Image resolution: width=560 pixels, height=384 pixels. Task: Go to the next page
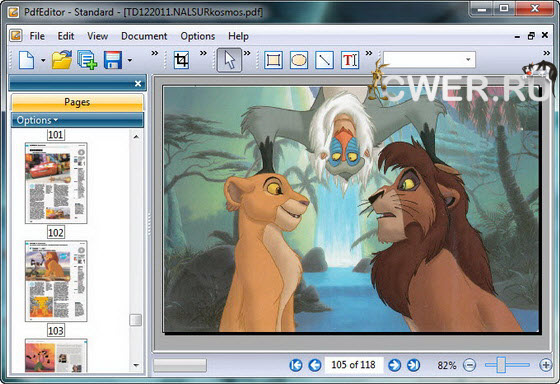[x=394, y=365]
